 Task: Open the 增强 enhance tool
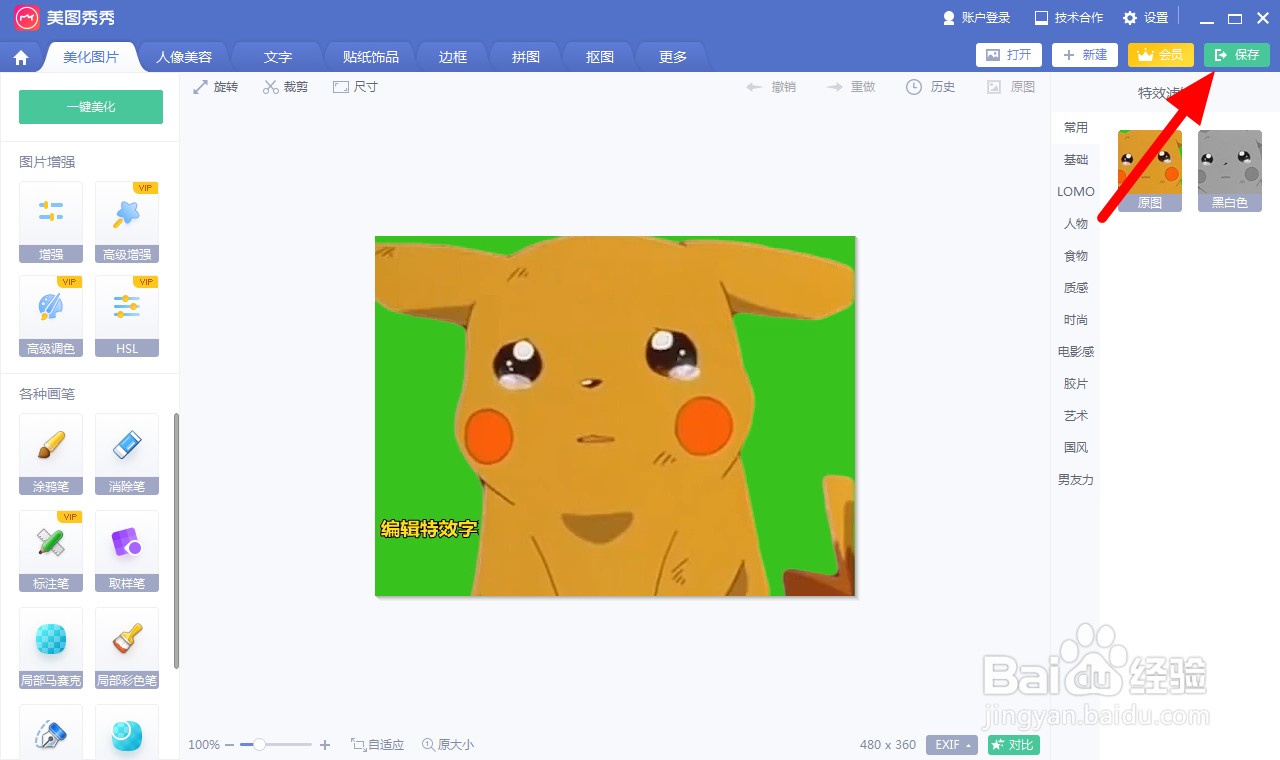pyautogui.click(x=51, y=222)
